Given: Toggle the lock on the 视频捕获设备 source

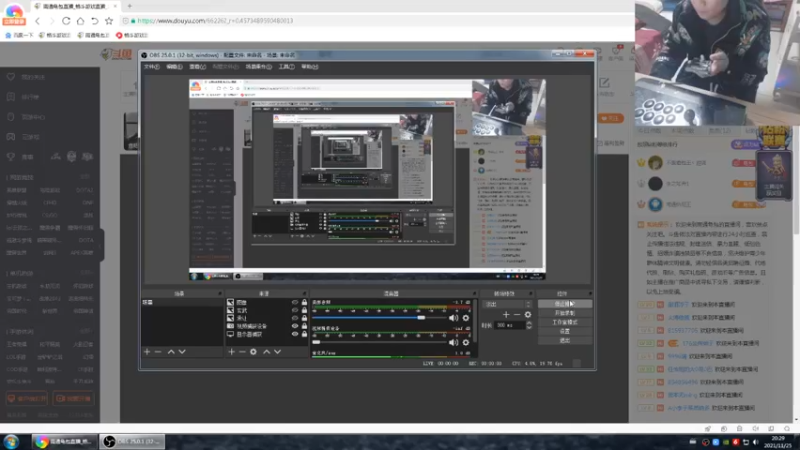Looking at the screenshot, I should (x=304, y=326).
